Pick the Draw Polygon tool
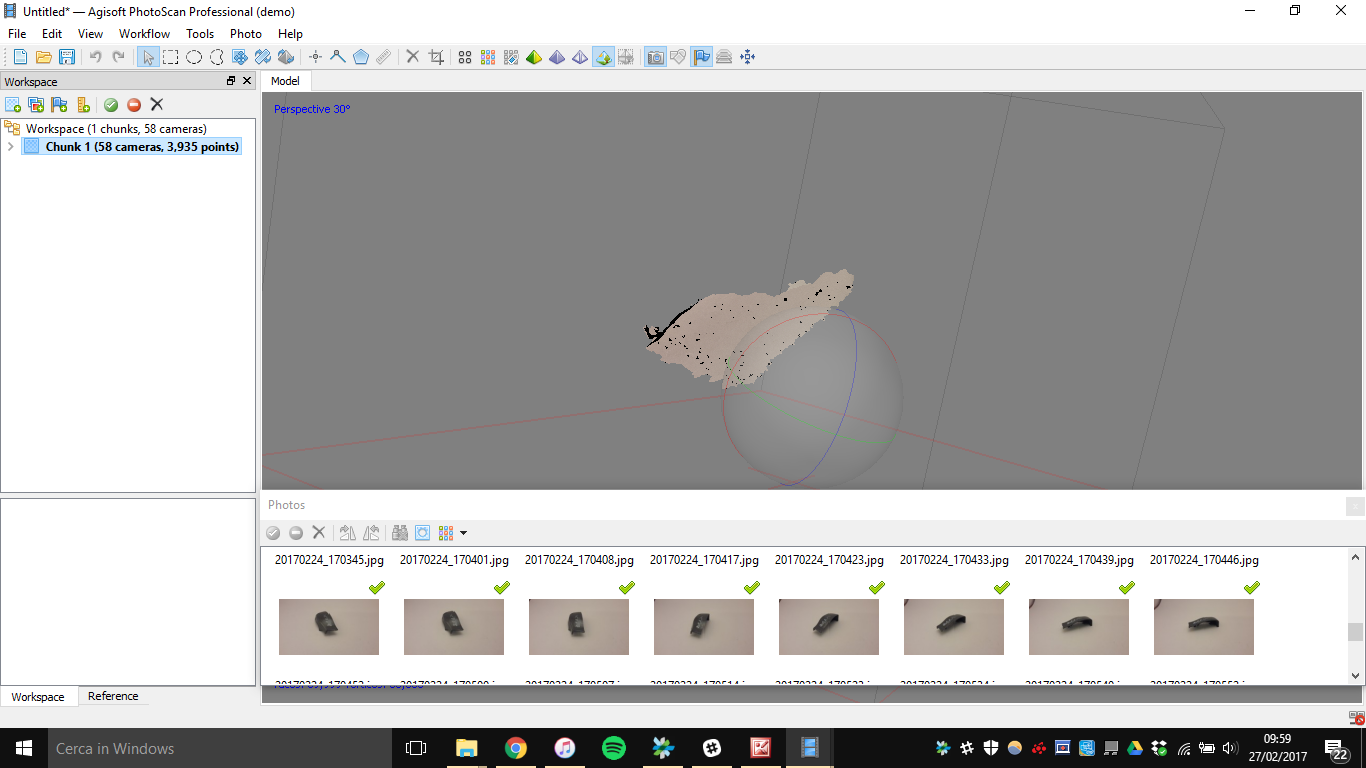Viewport: 1366px width, 768px height. click(x=361, y=57)
